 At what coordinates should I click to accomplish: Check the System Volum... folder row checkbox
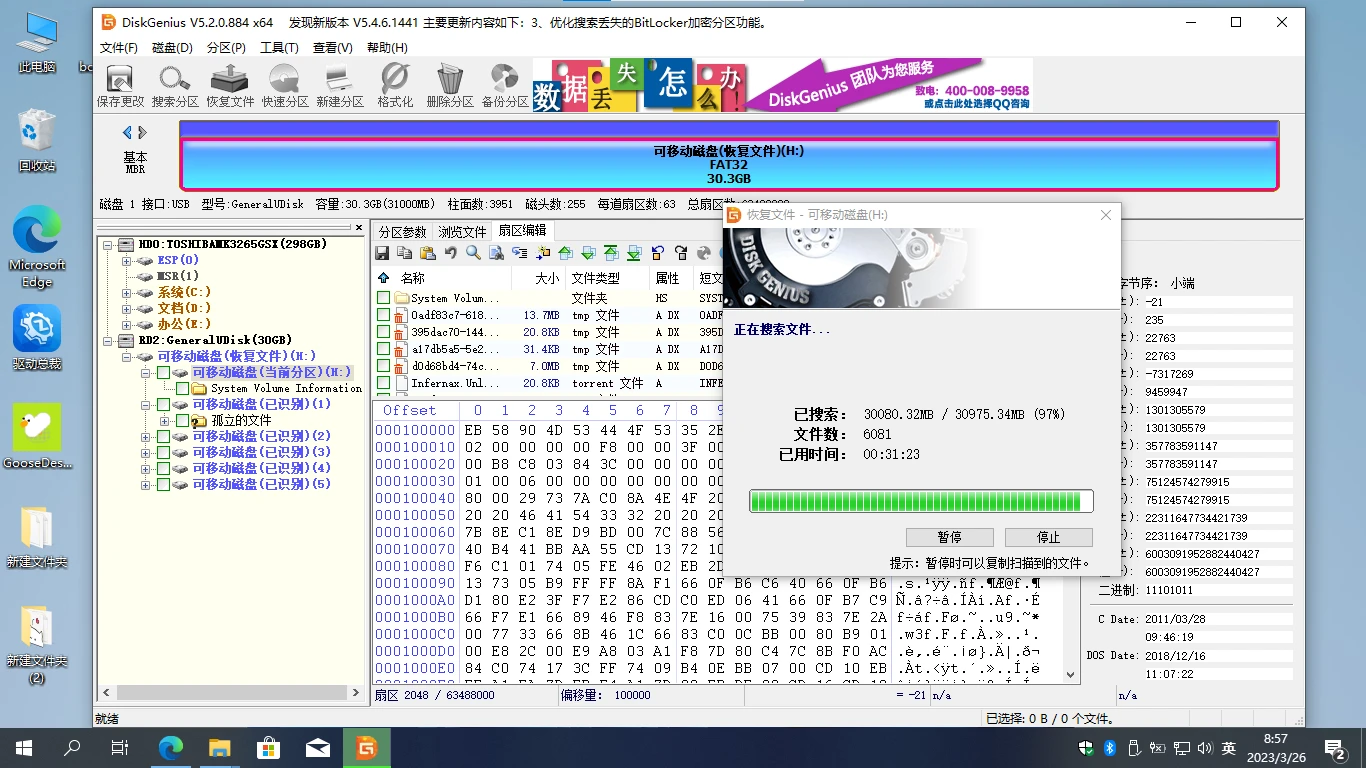pyautogui.click(x=384, y=298)
